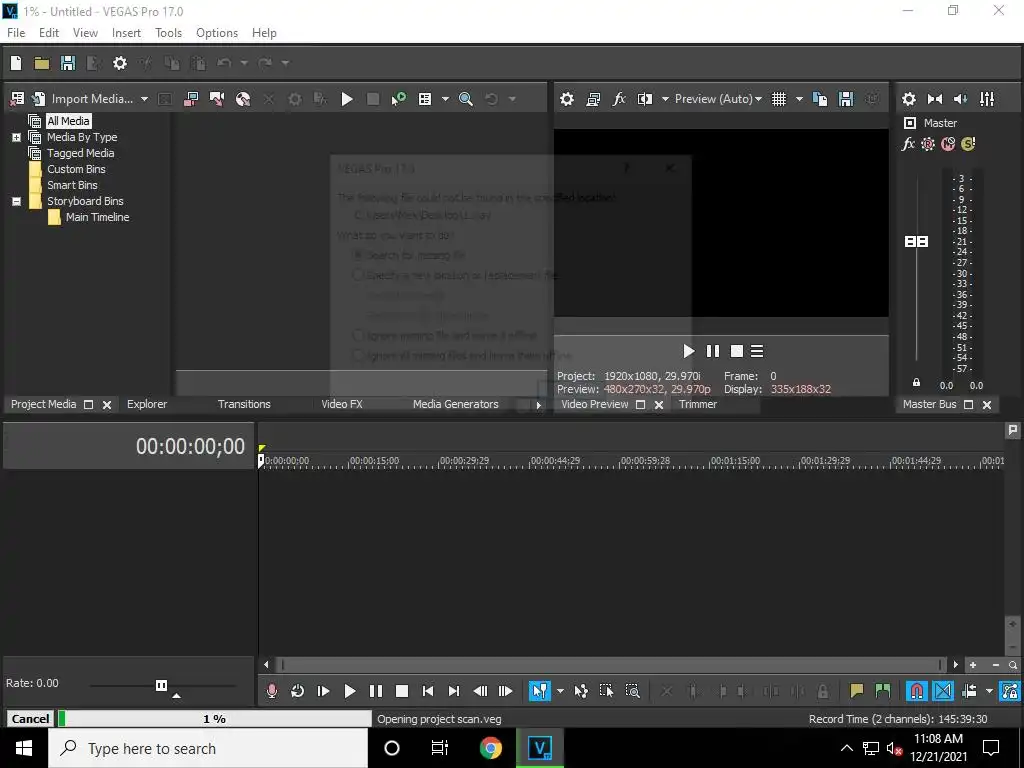Screen dimensions: 1024x768
Task: Open the Insert menu
Action: [x=126, y=33]
